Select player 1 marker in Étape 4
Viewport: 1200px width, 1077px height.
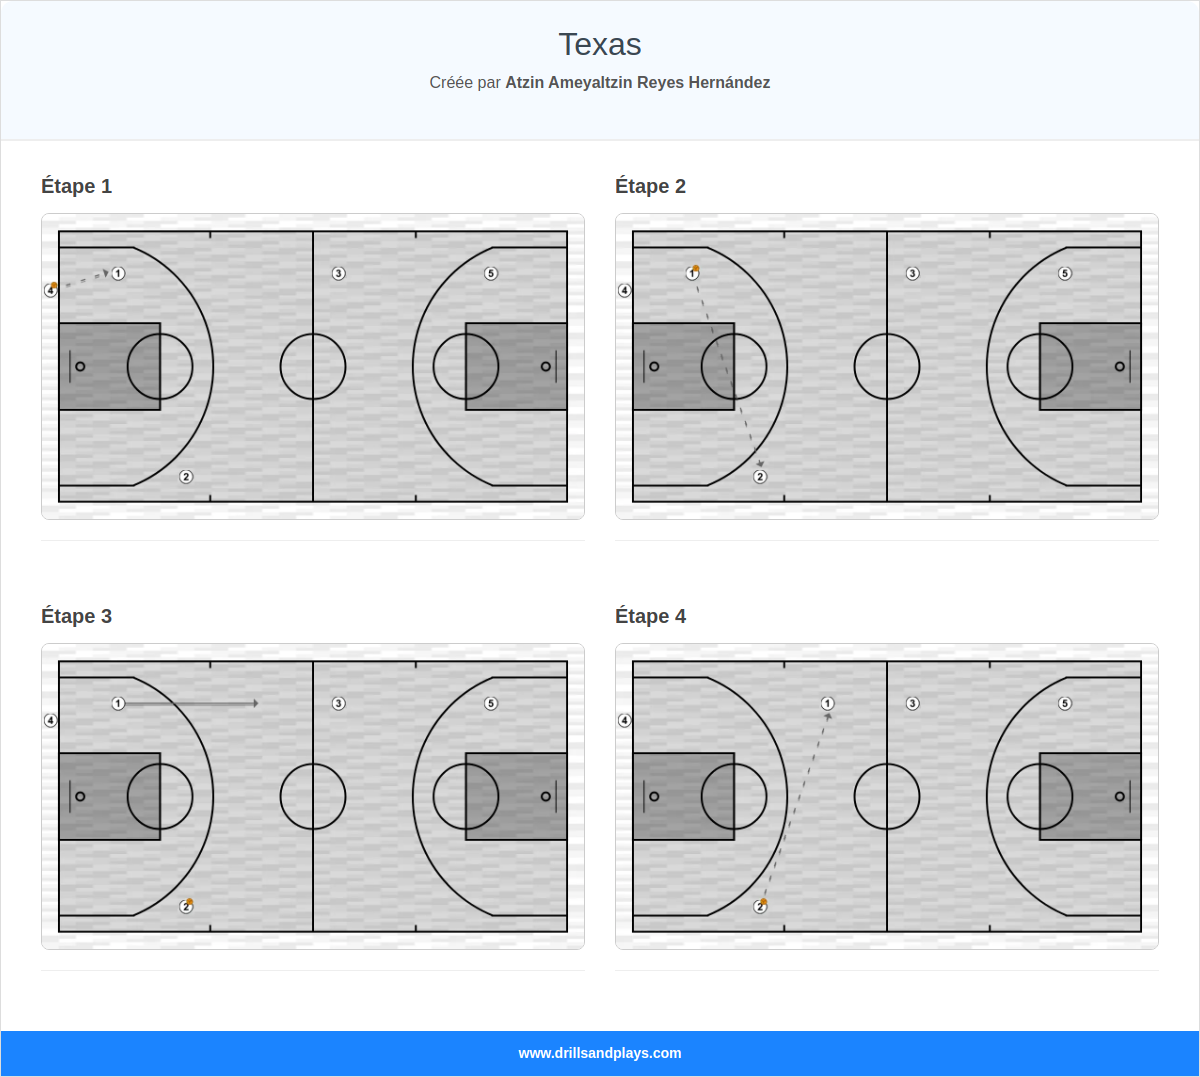click(827, 703)
